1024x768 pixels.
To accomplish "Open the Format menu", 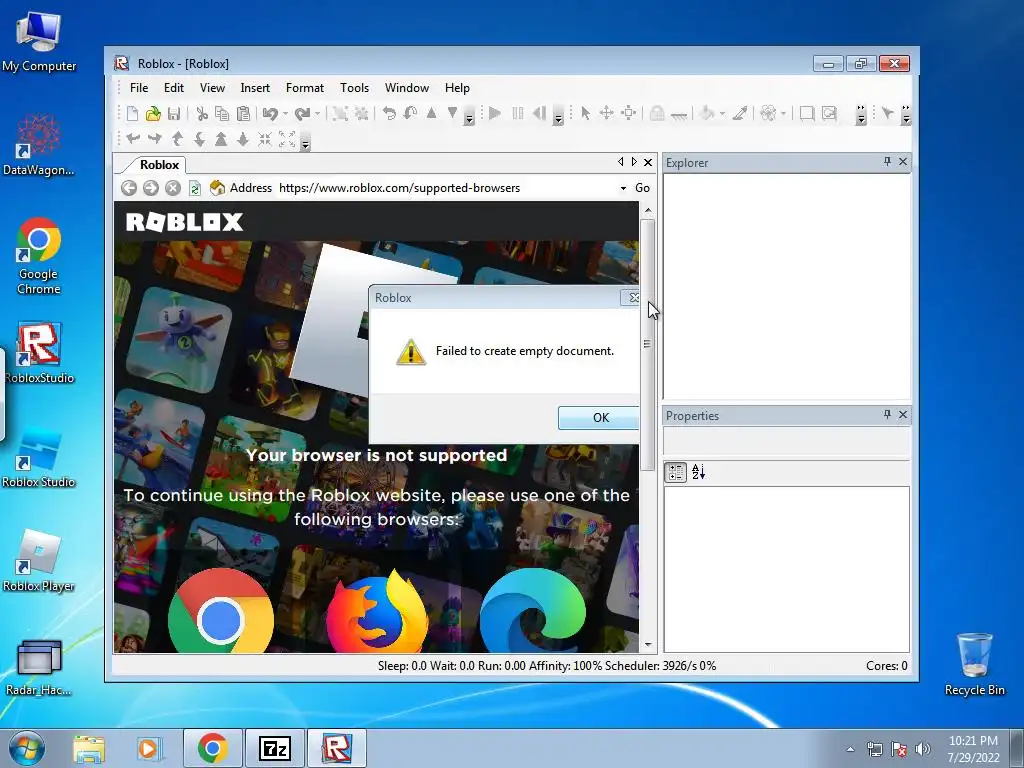I will point(304,88).
